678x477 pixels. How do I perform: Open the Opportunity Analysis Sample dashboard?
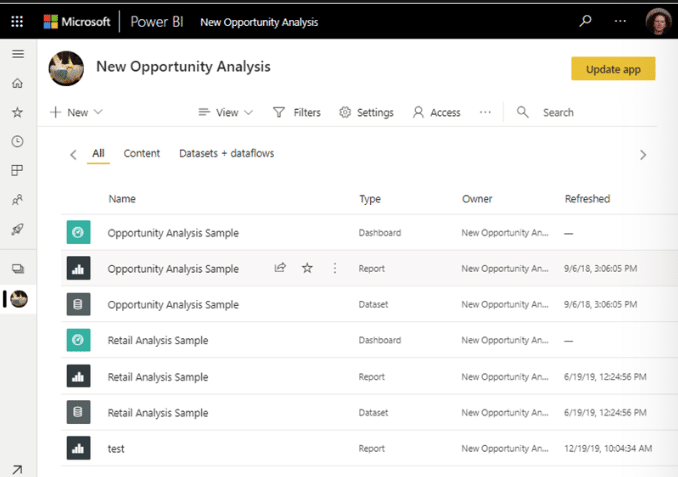173,233
